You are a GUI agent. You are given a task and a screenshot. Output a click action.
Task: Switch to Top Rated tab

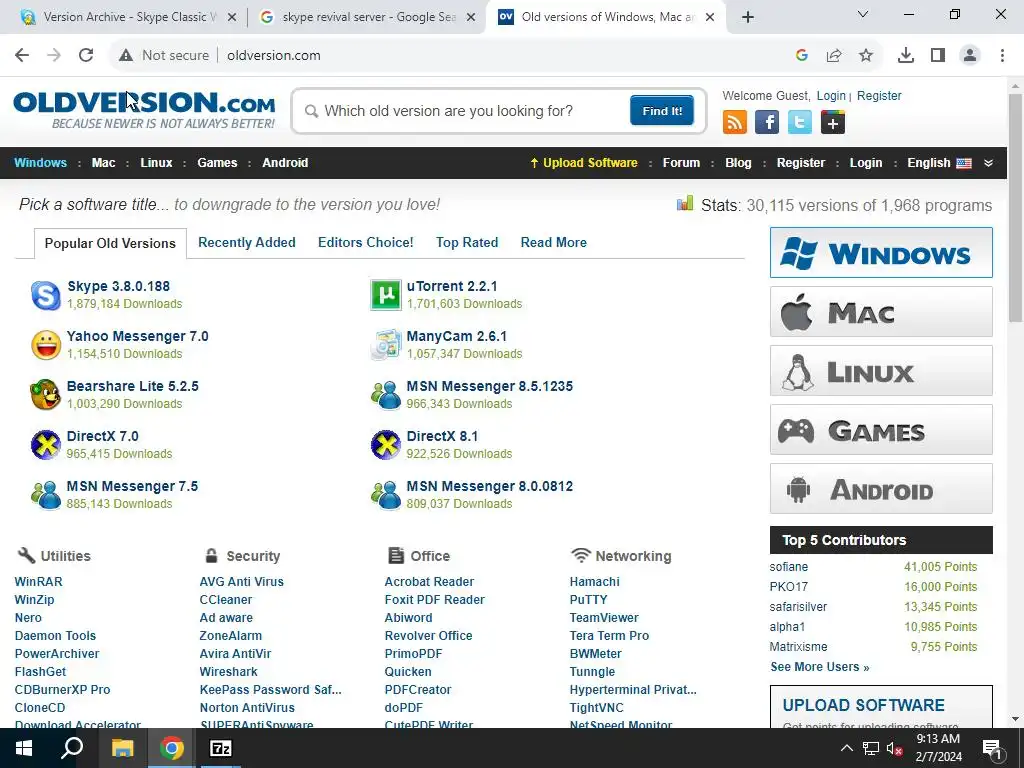point(467,242)
